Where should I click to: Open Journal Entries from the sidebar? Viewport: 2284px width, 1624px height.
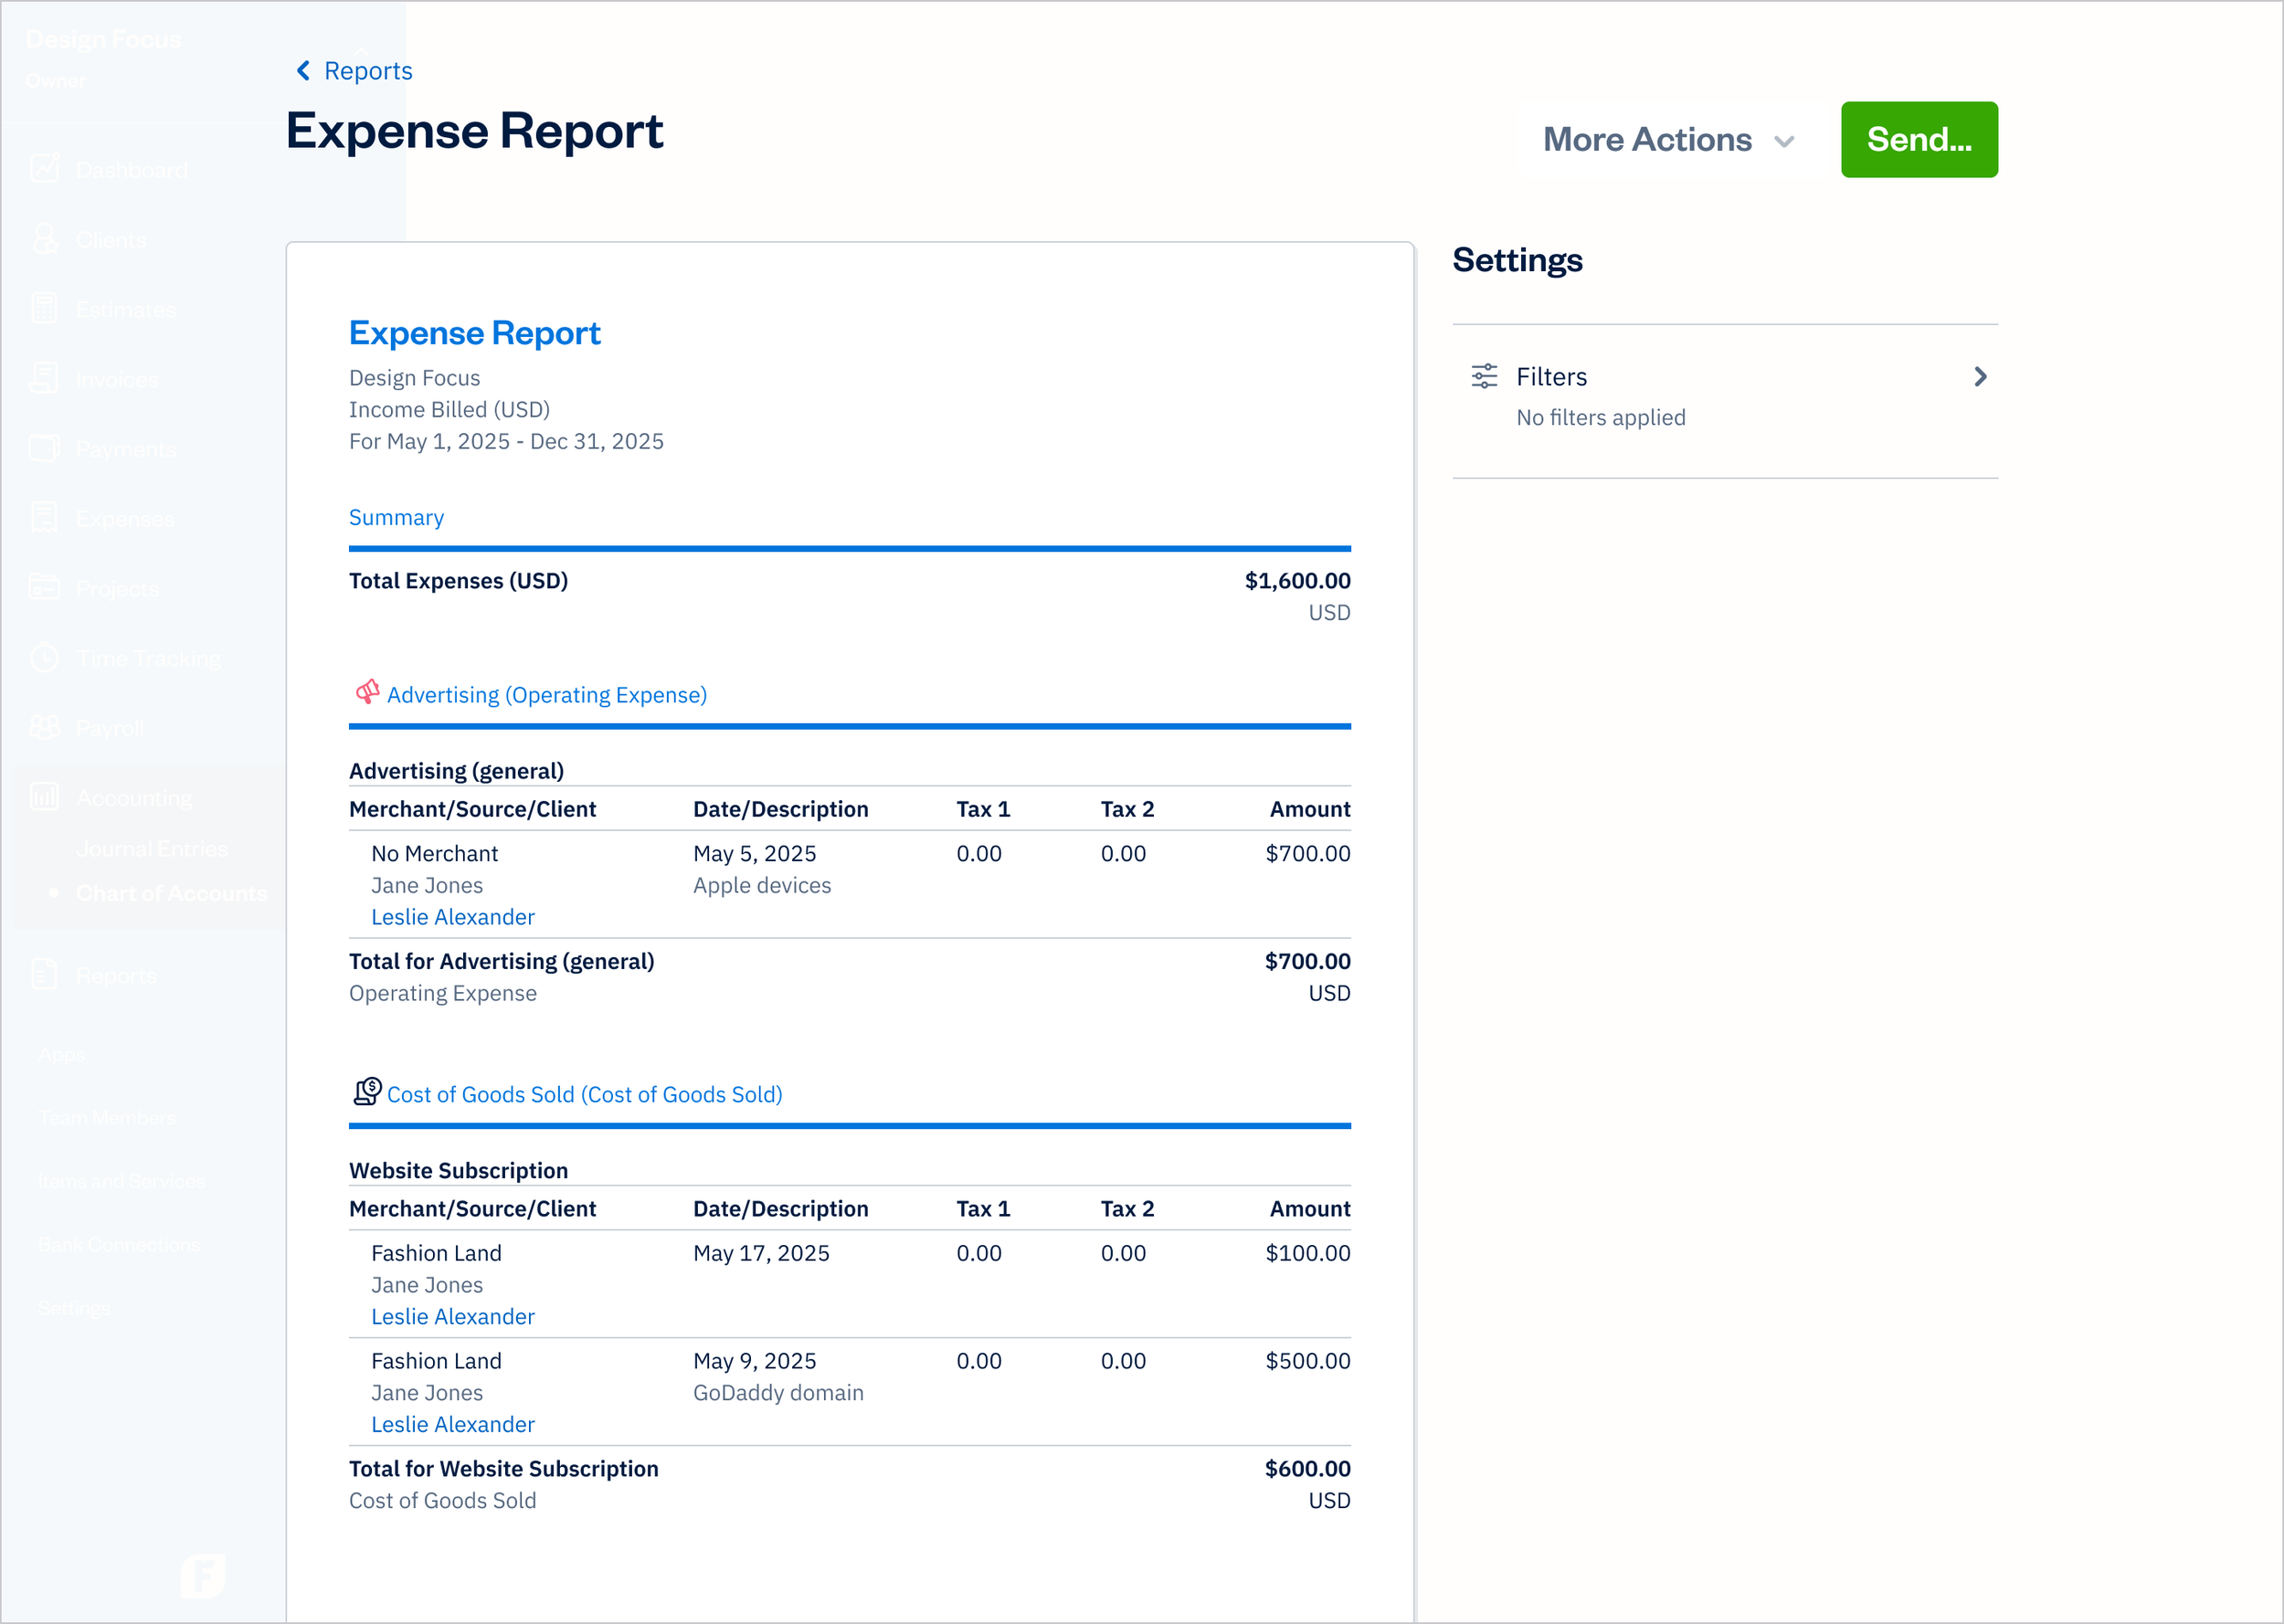pyautogui.click(x=151, y=848)
